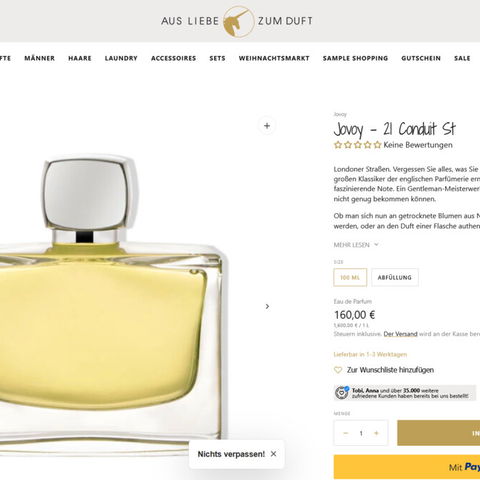Viewport: 480px width, 480px height.
Task: Open the Der Versand link
Action: pos(400,334)
